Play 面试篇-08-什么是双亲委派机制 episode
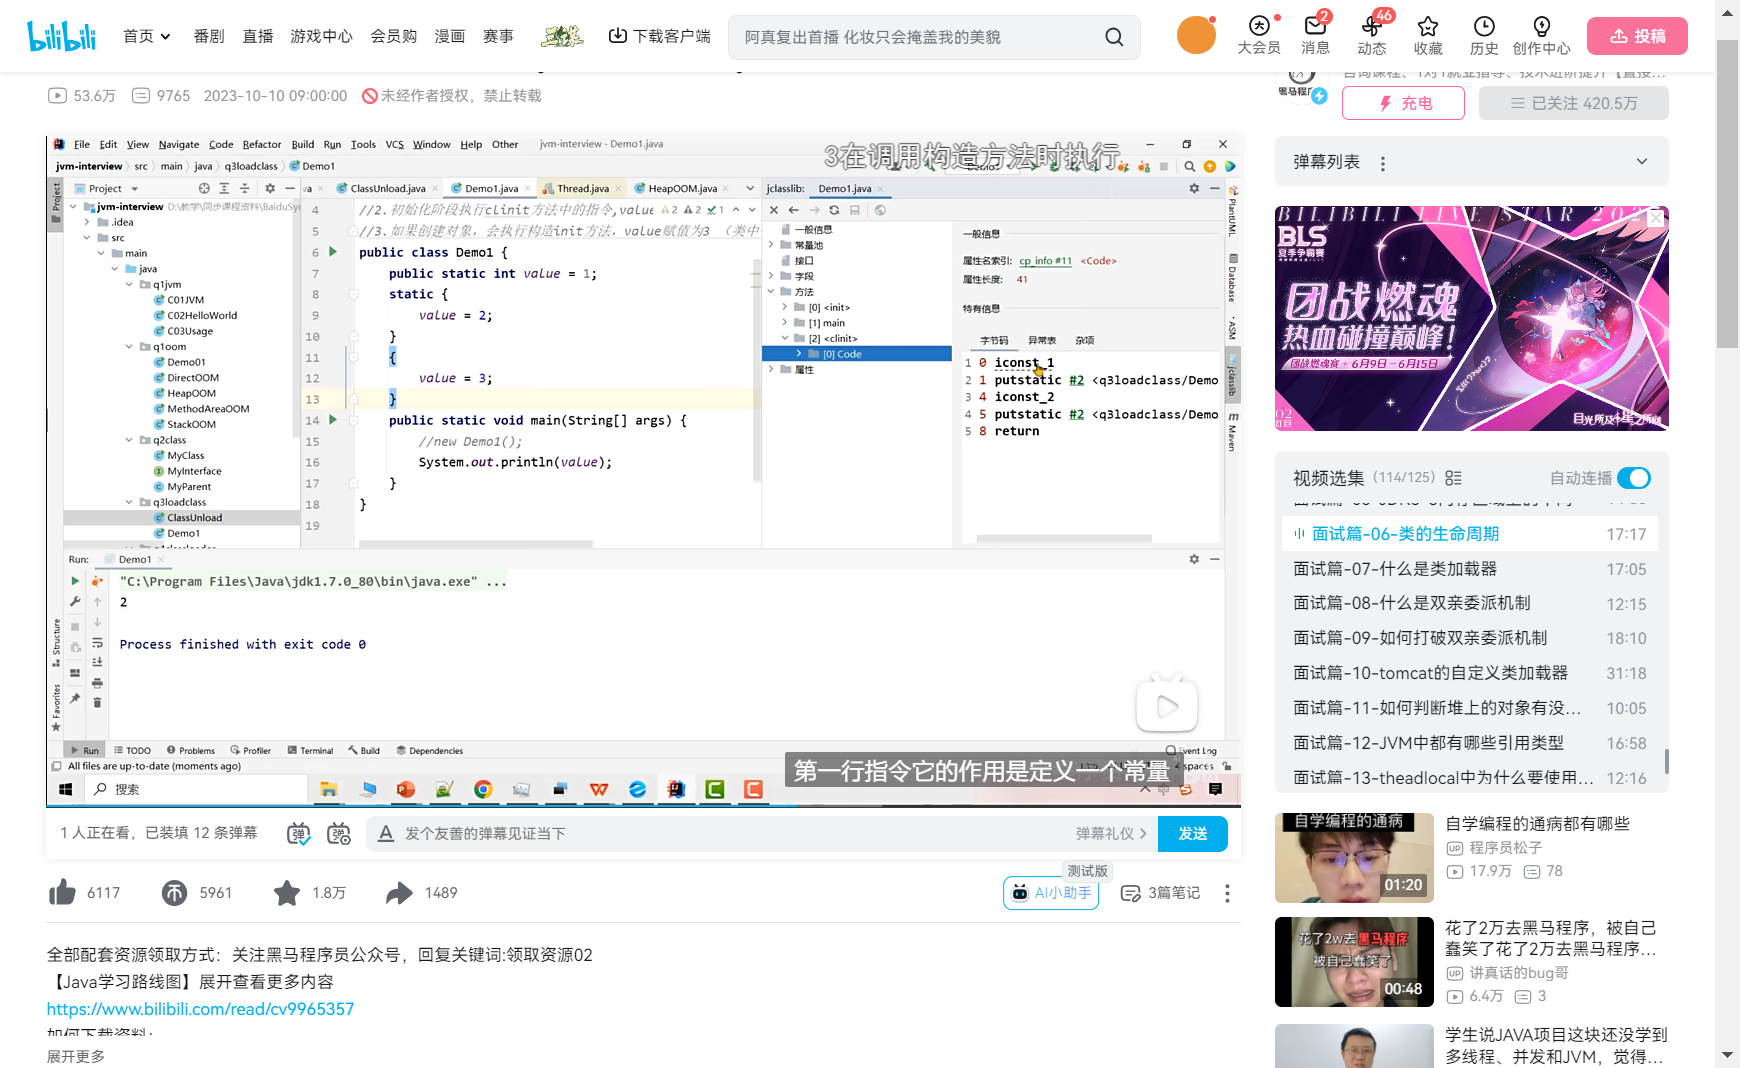The width and height of the screenshot is (1740, 1068). 1469,603
